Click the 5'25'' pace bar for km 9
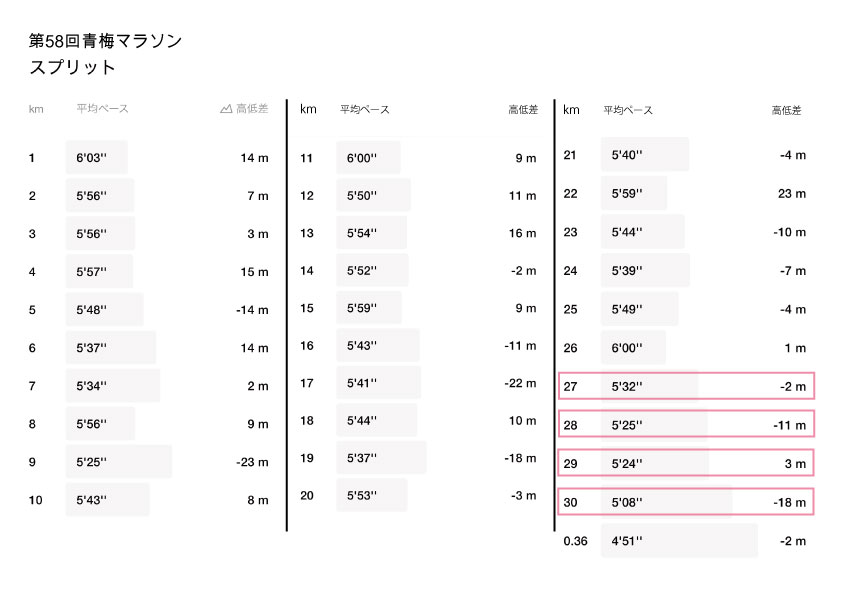The height and width of the screenshot is (595, 842). coord(118,462)
